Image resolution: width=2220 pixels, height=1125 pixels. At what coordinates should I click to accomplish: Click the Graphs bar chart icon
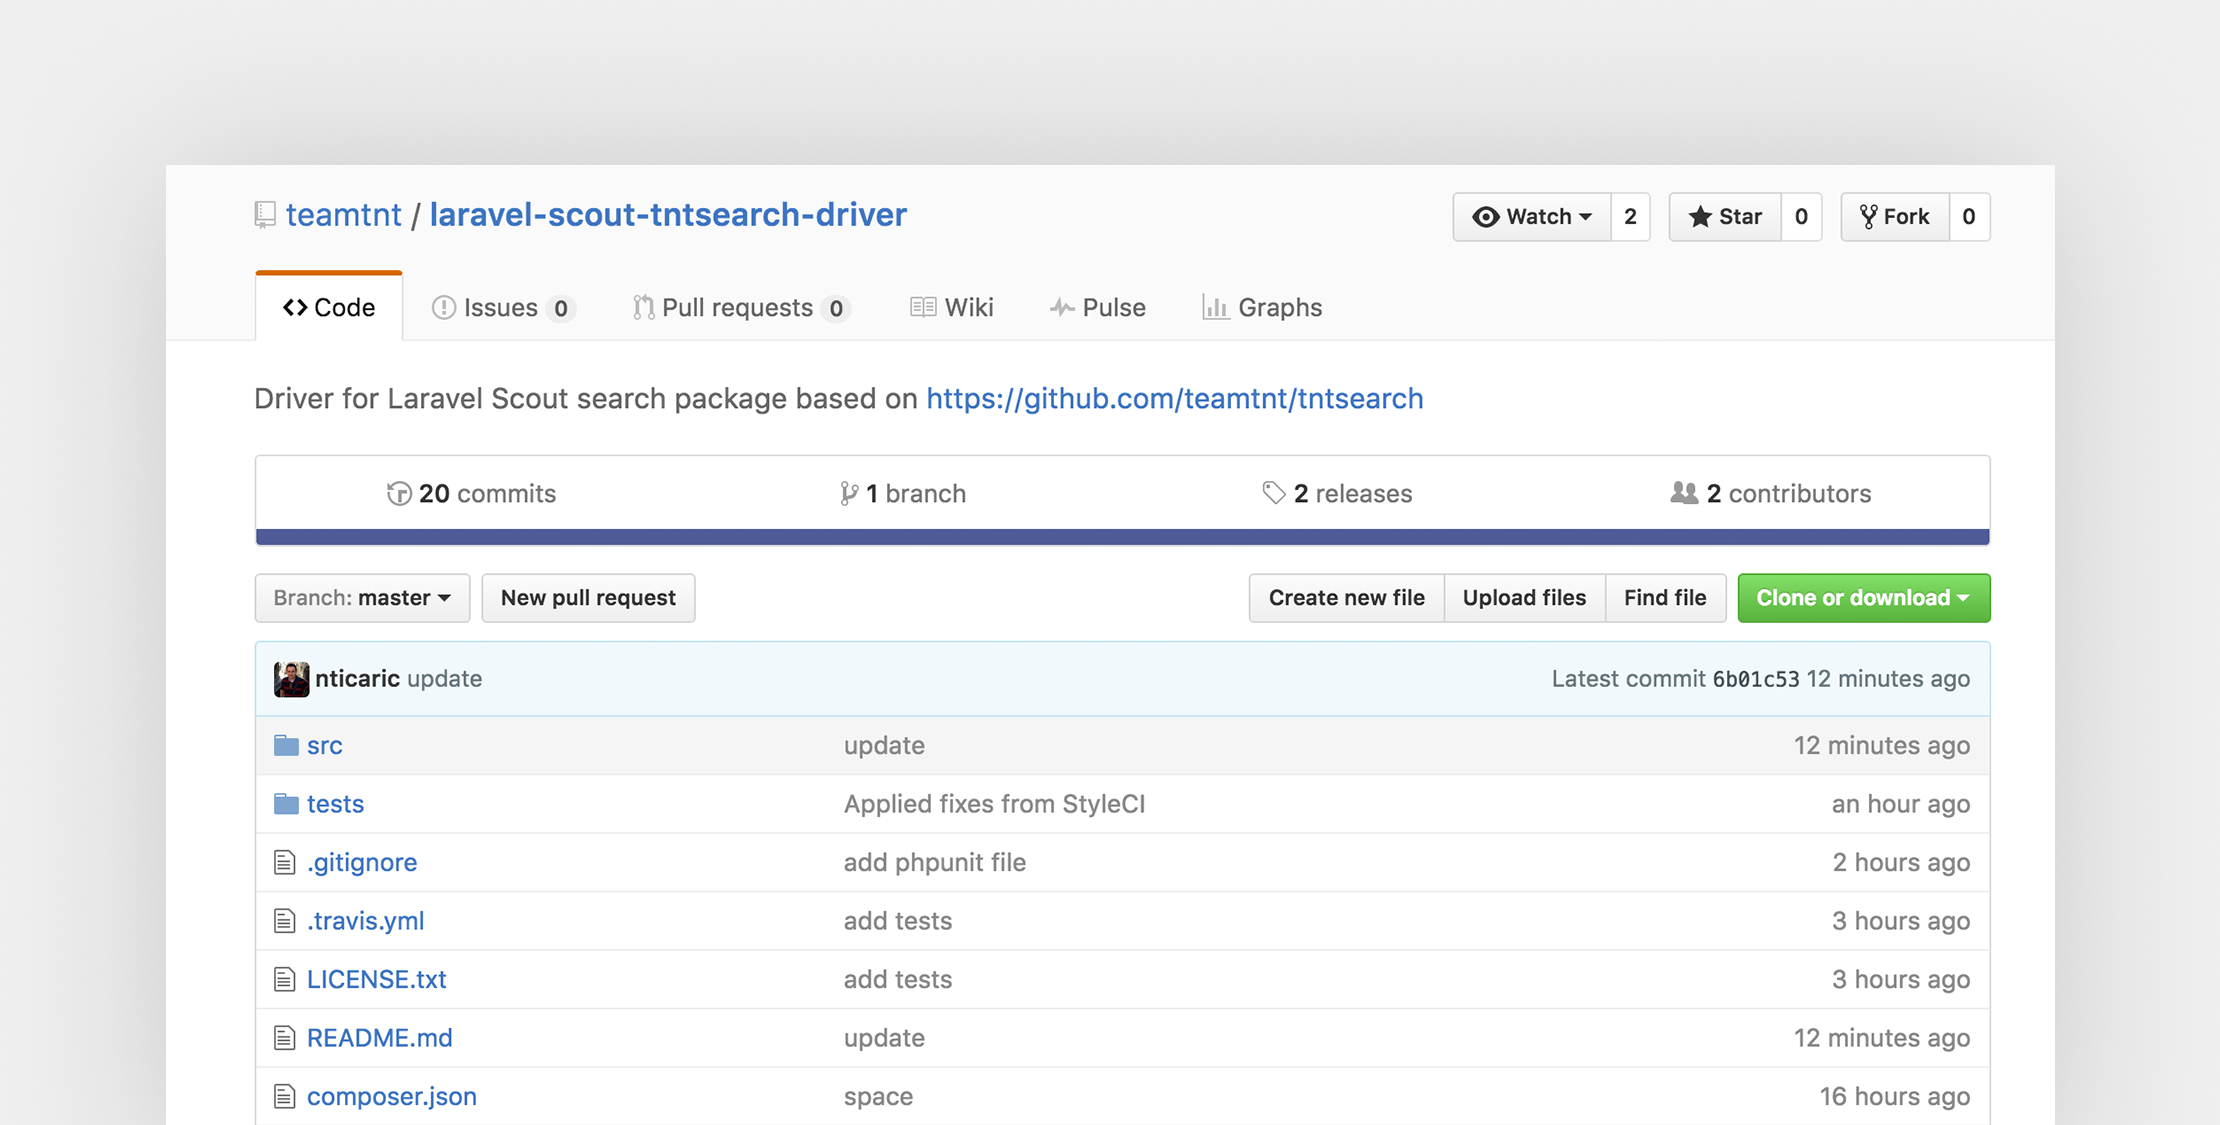1215,307
